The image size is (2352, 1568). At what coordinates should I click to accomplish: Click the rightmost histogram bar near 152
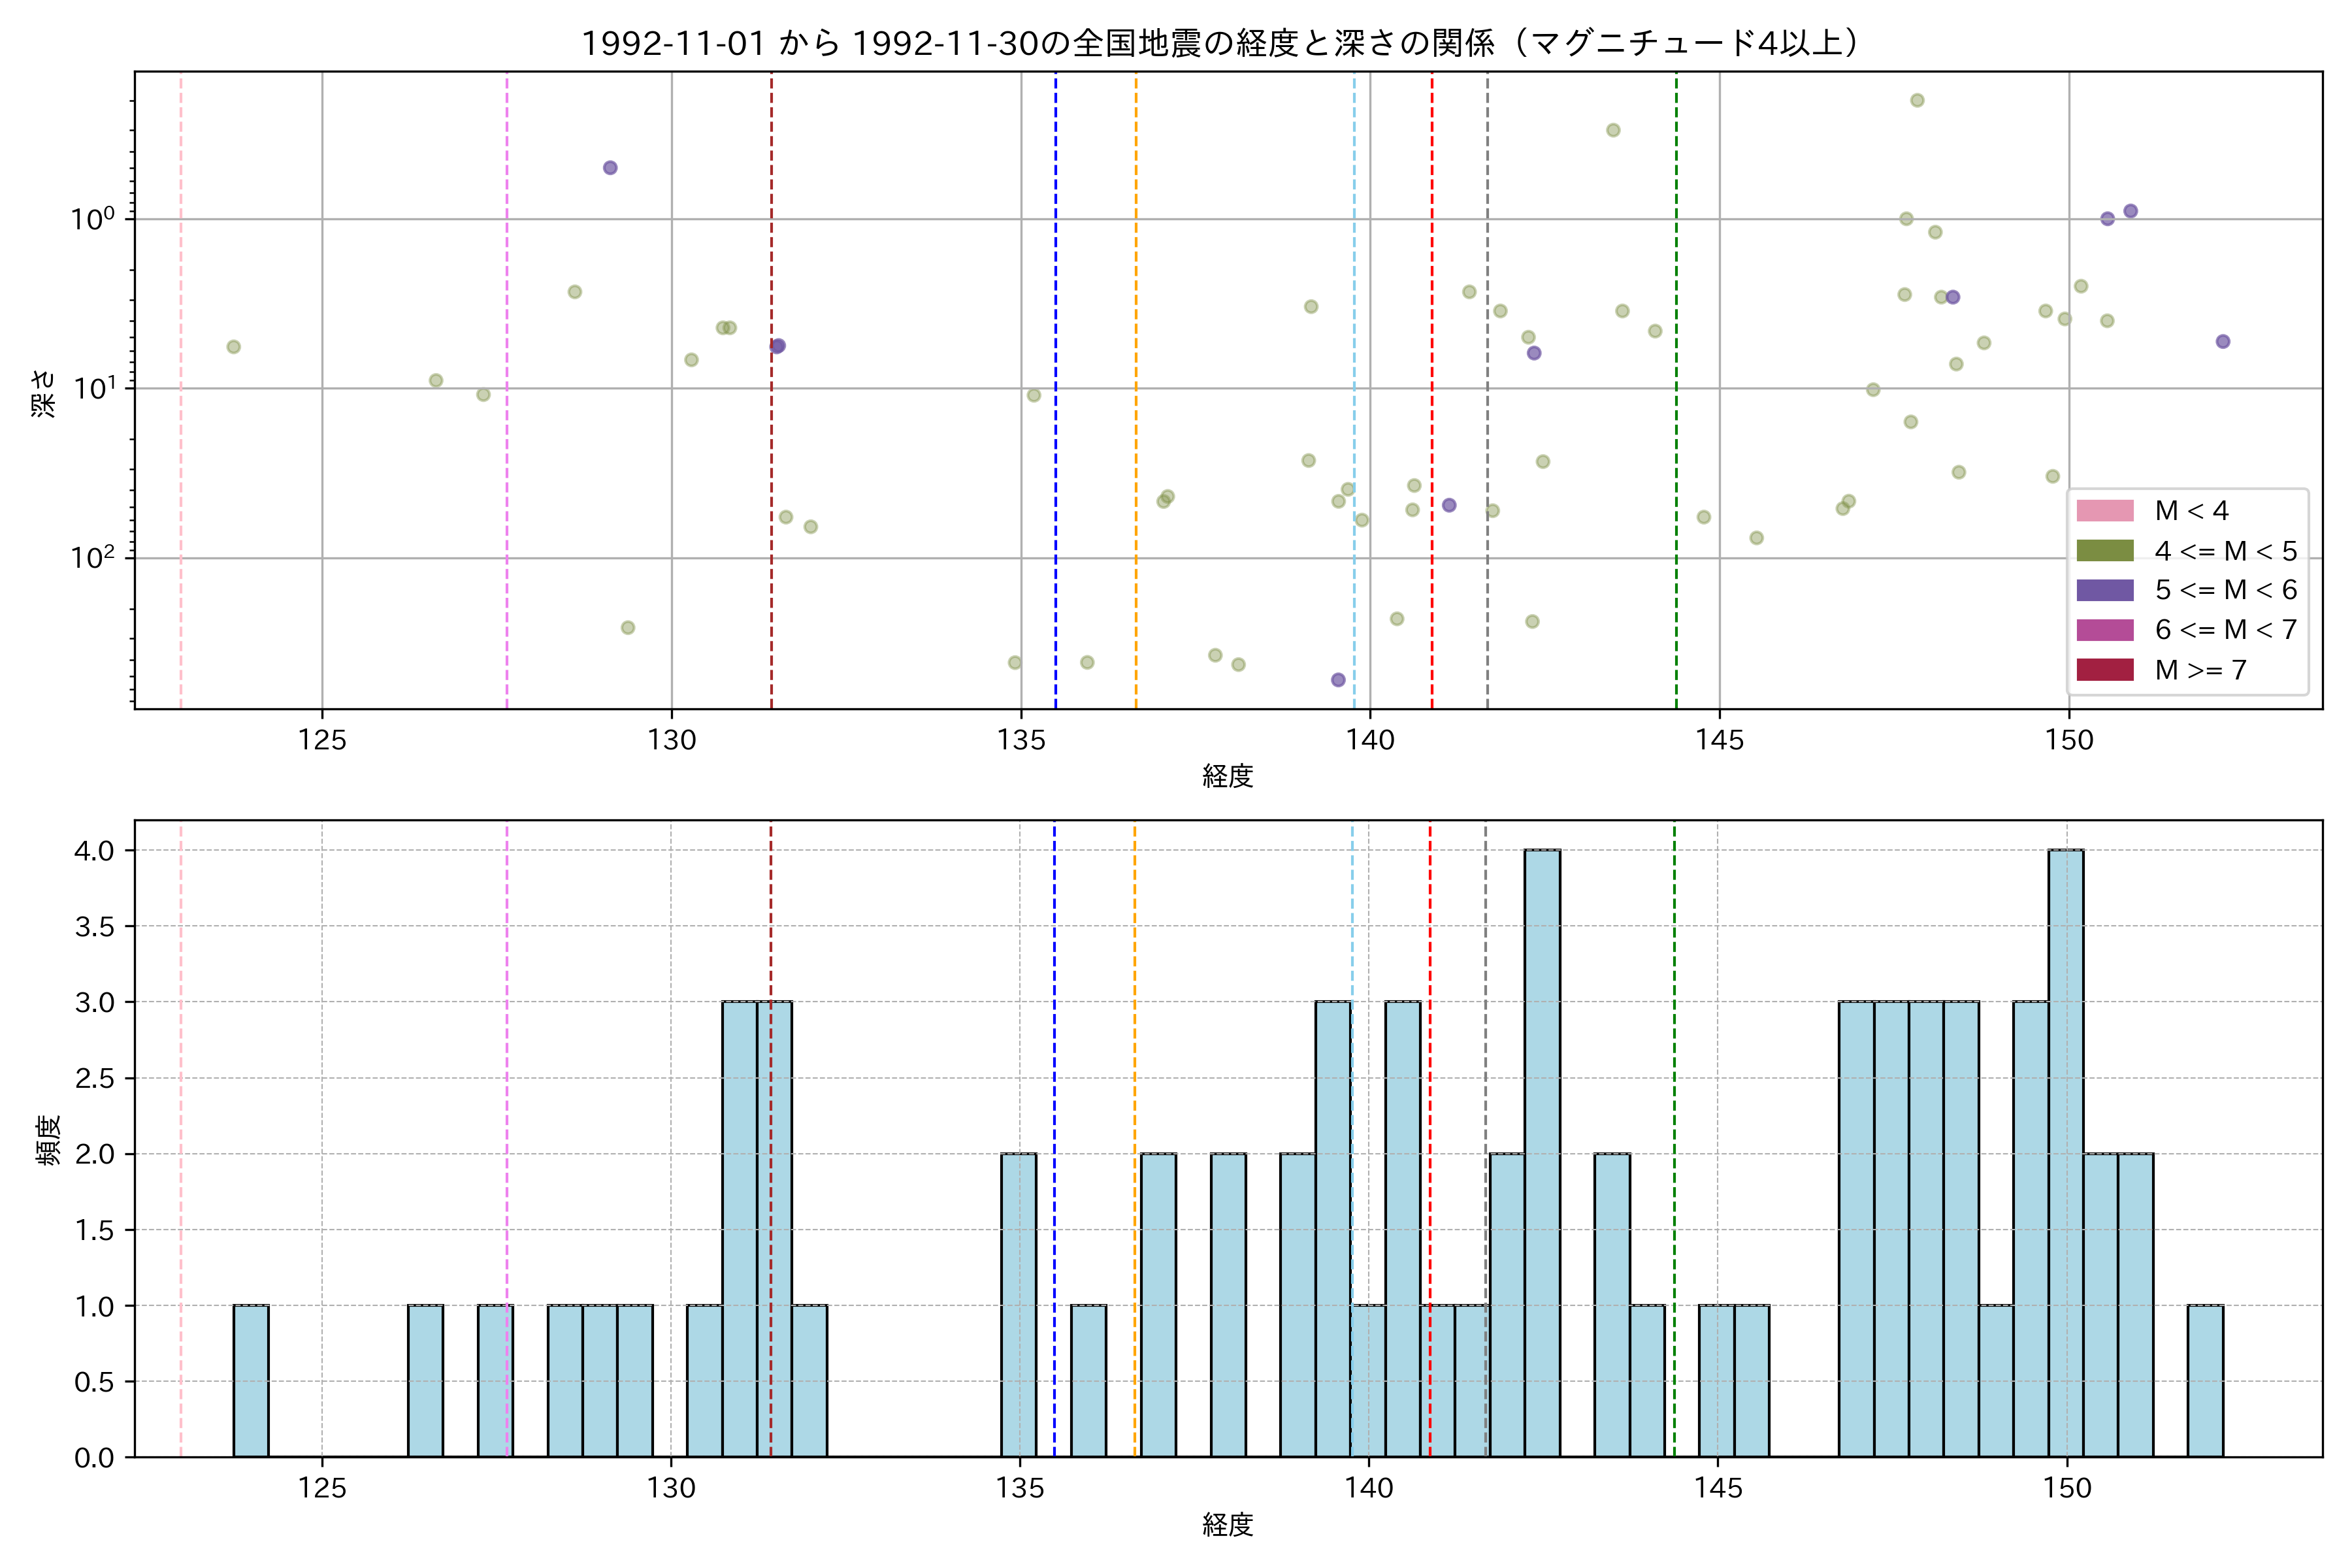click(2205, 1380)
